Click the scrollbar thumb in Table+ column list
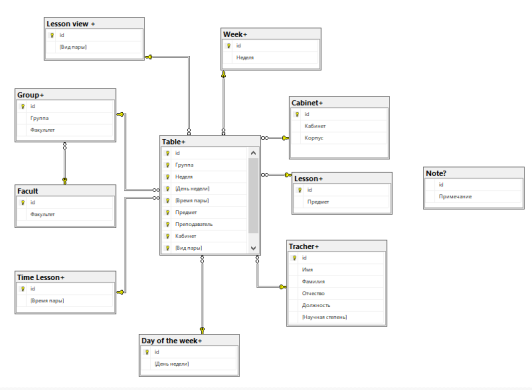The image size is (532, 390). coord(253,196)
